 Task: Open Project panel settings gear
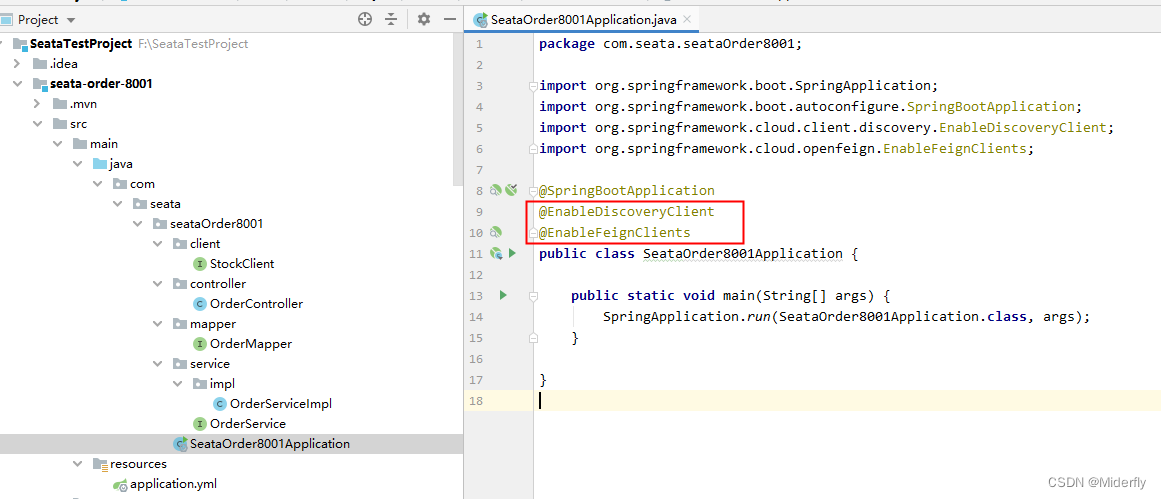424,19
